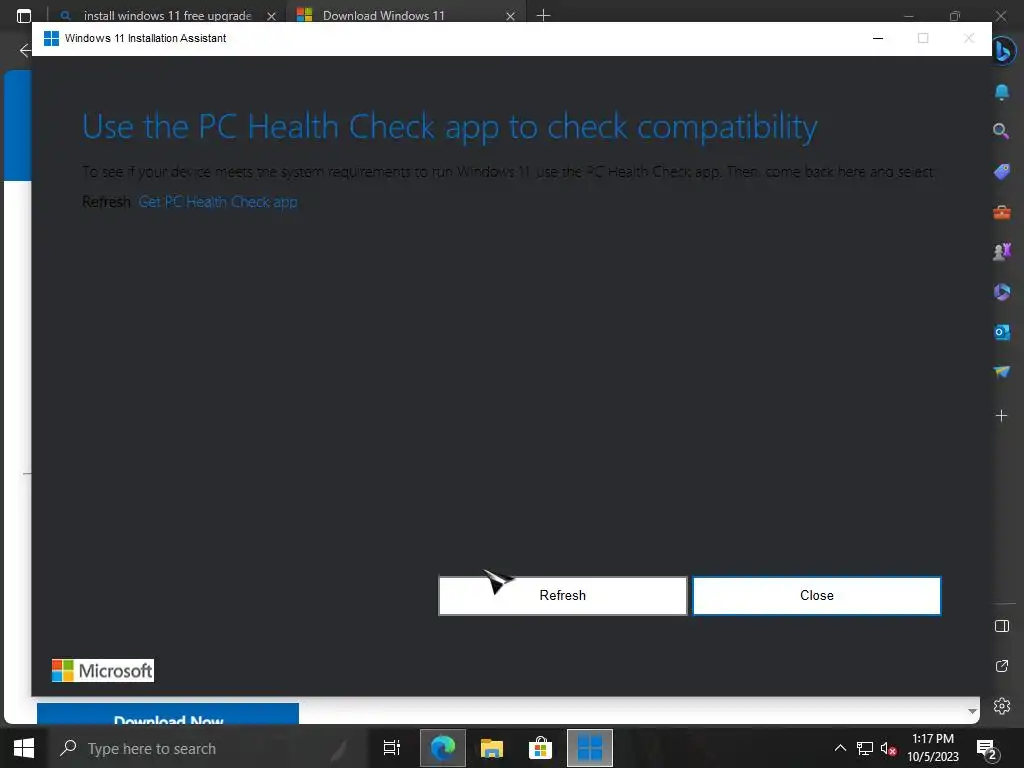Screen dimensions: 1024x768
Task: Open the Windows Start menu
Action: pos(24,748)
